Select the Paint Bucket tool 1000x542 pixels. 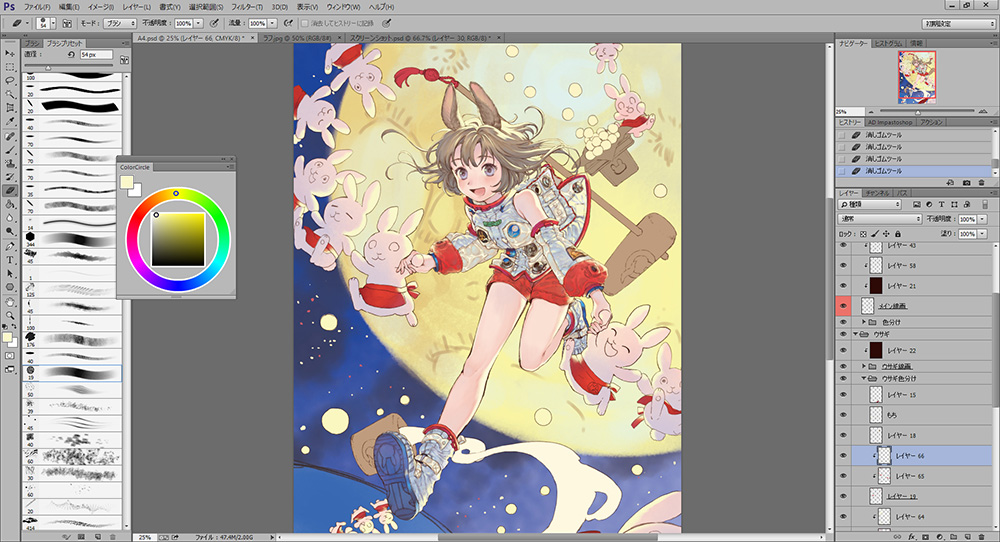pyautogui.click(x=10, y=204)
